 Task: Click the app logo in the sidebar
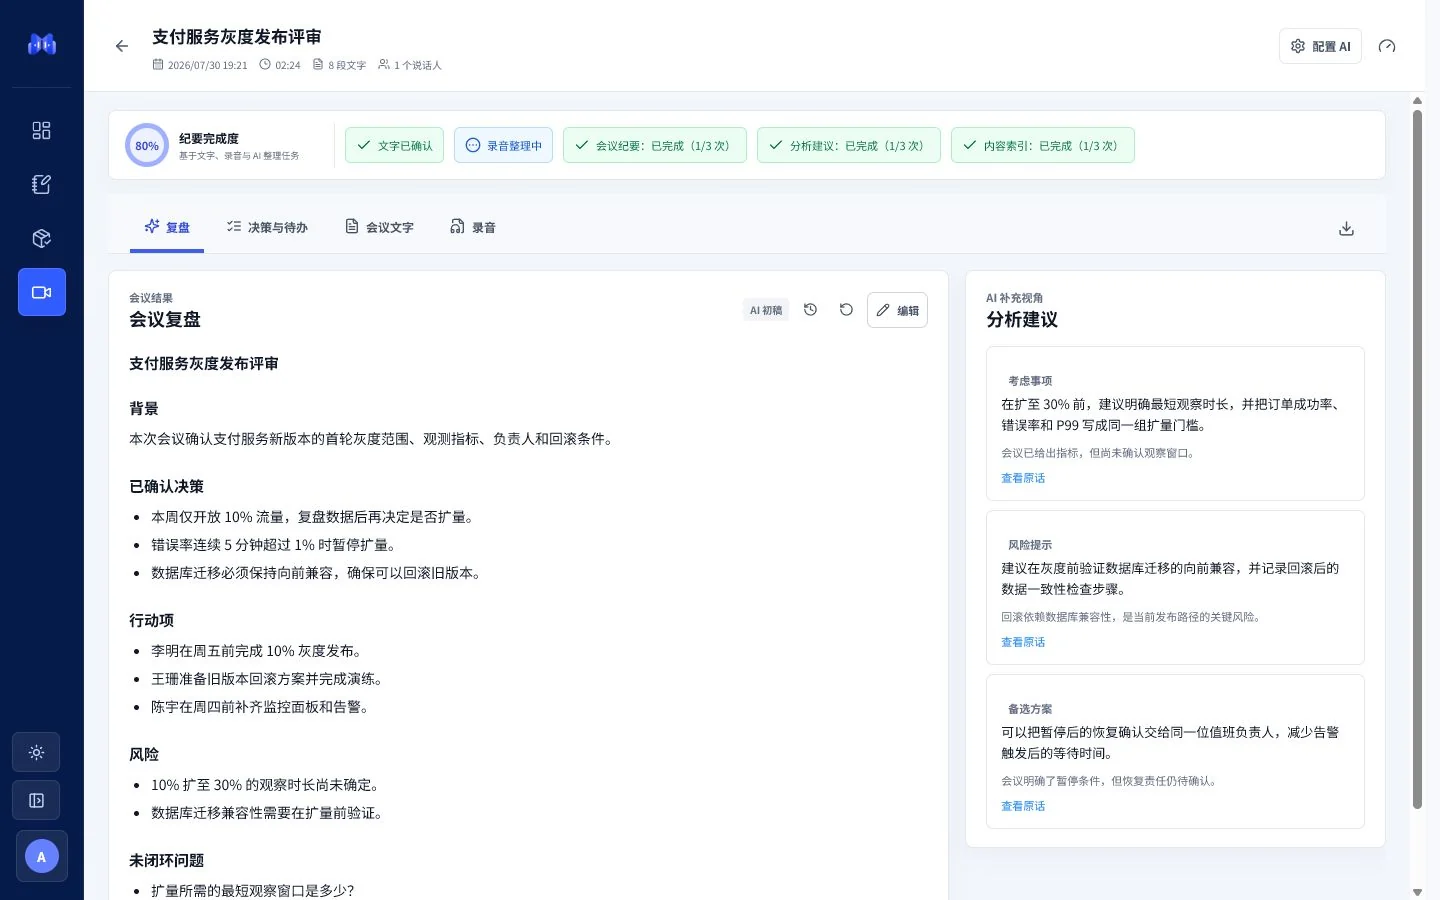(42, 44)
